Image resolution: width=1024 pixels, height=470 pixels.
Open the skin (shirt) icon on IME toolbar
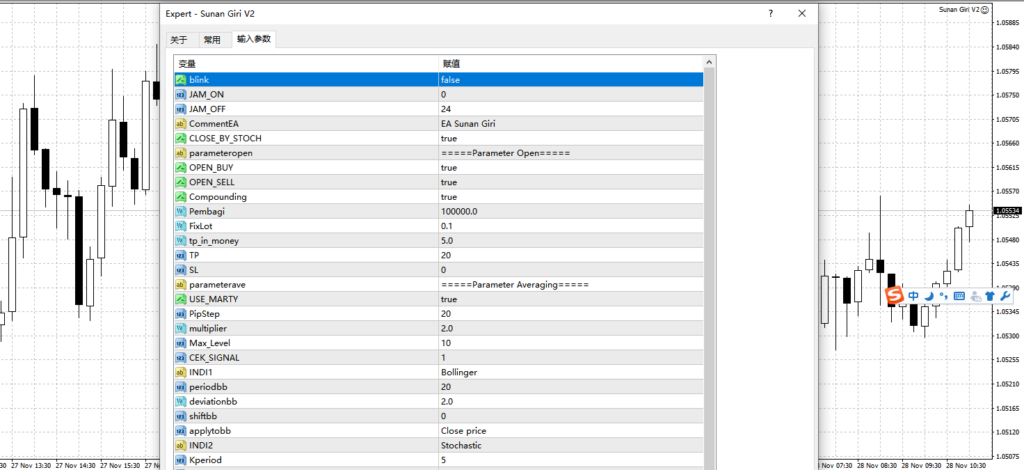[x=989, y=296]
